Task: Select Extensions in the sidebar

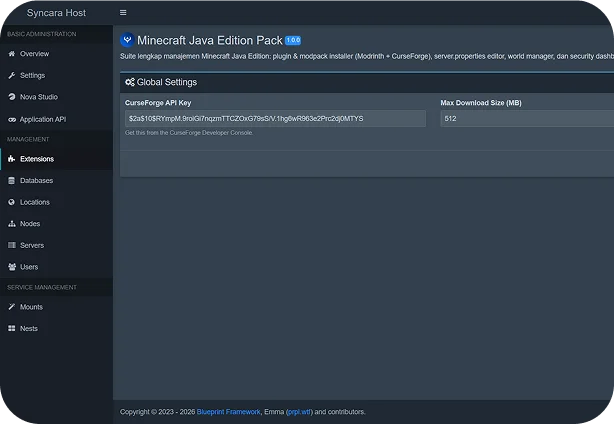Action: pyautogui.click(x=56, y=159)
